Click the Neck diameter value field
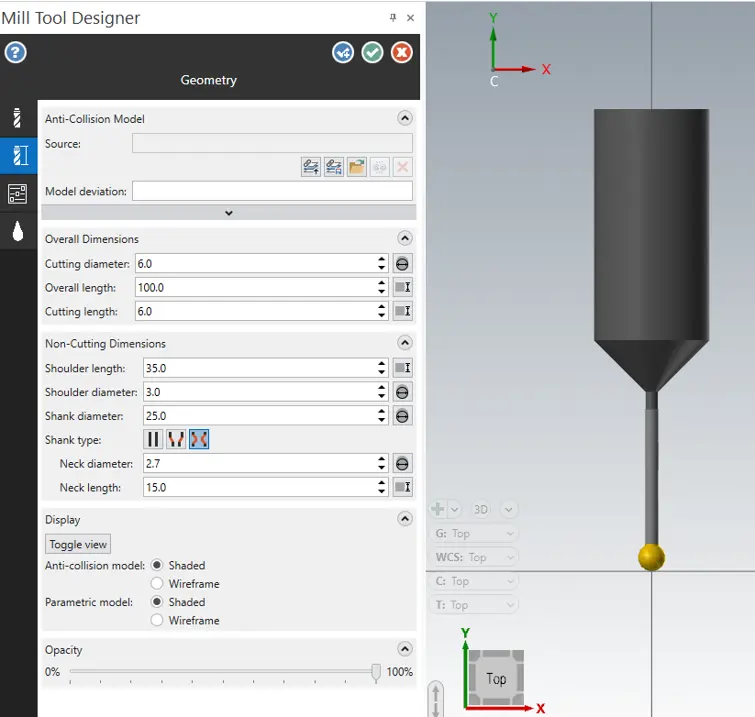The width and height of the screenshot is (755, 717). coord(260,464)
